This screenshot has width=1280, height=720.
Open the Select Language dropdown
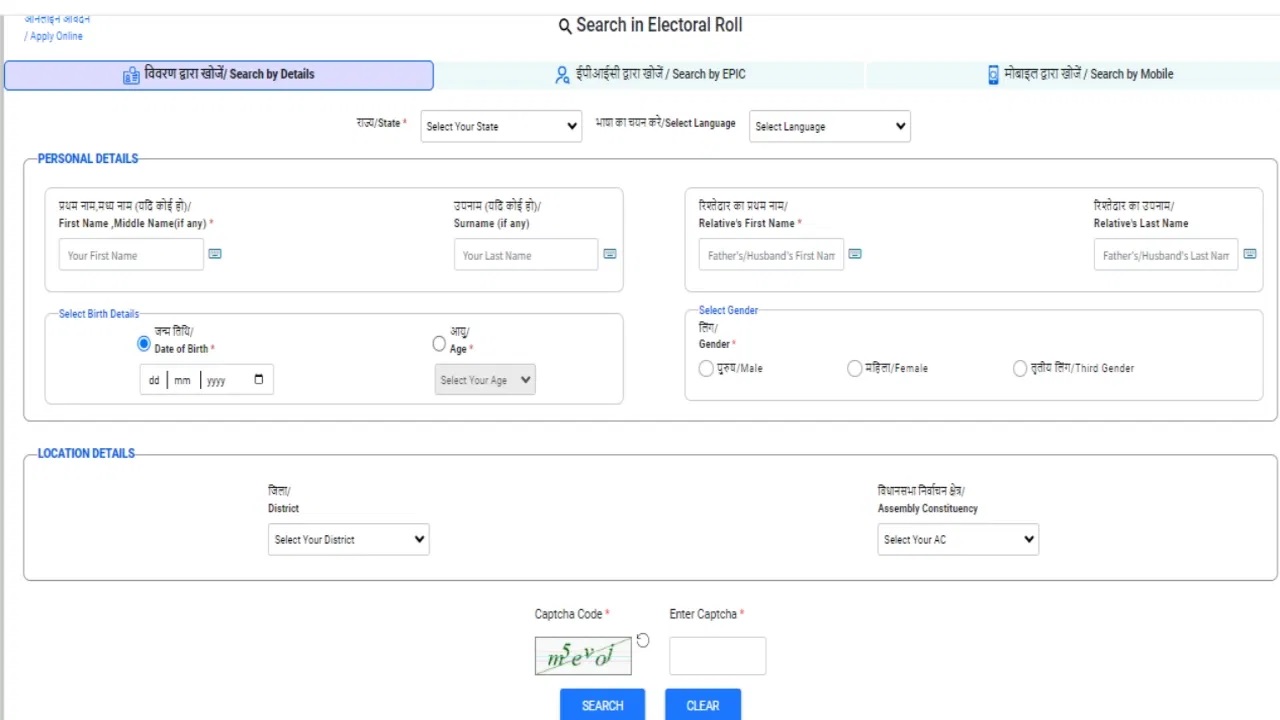(x=829, y=127)
